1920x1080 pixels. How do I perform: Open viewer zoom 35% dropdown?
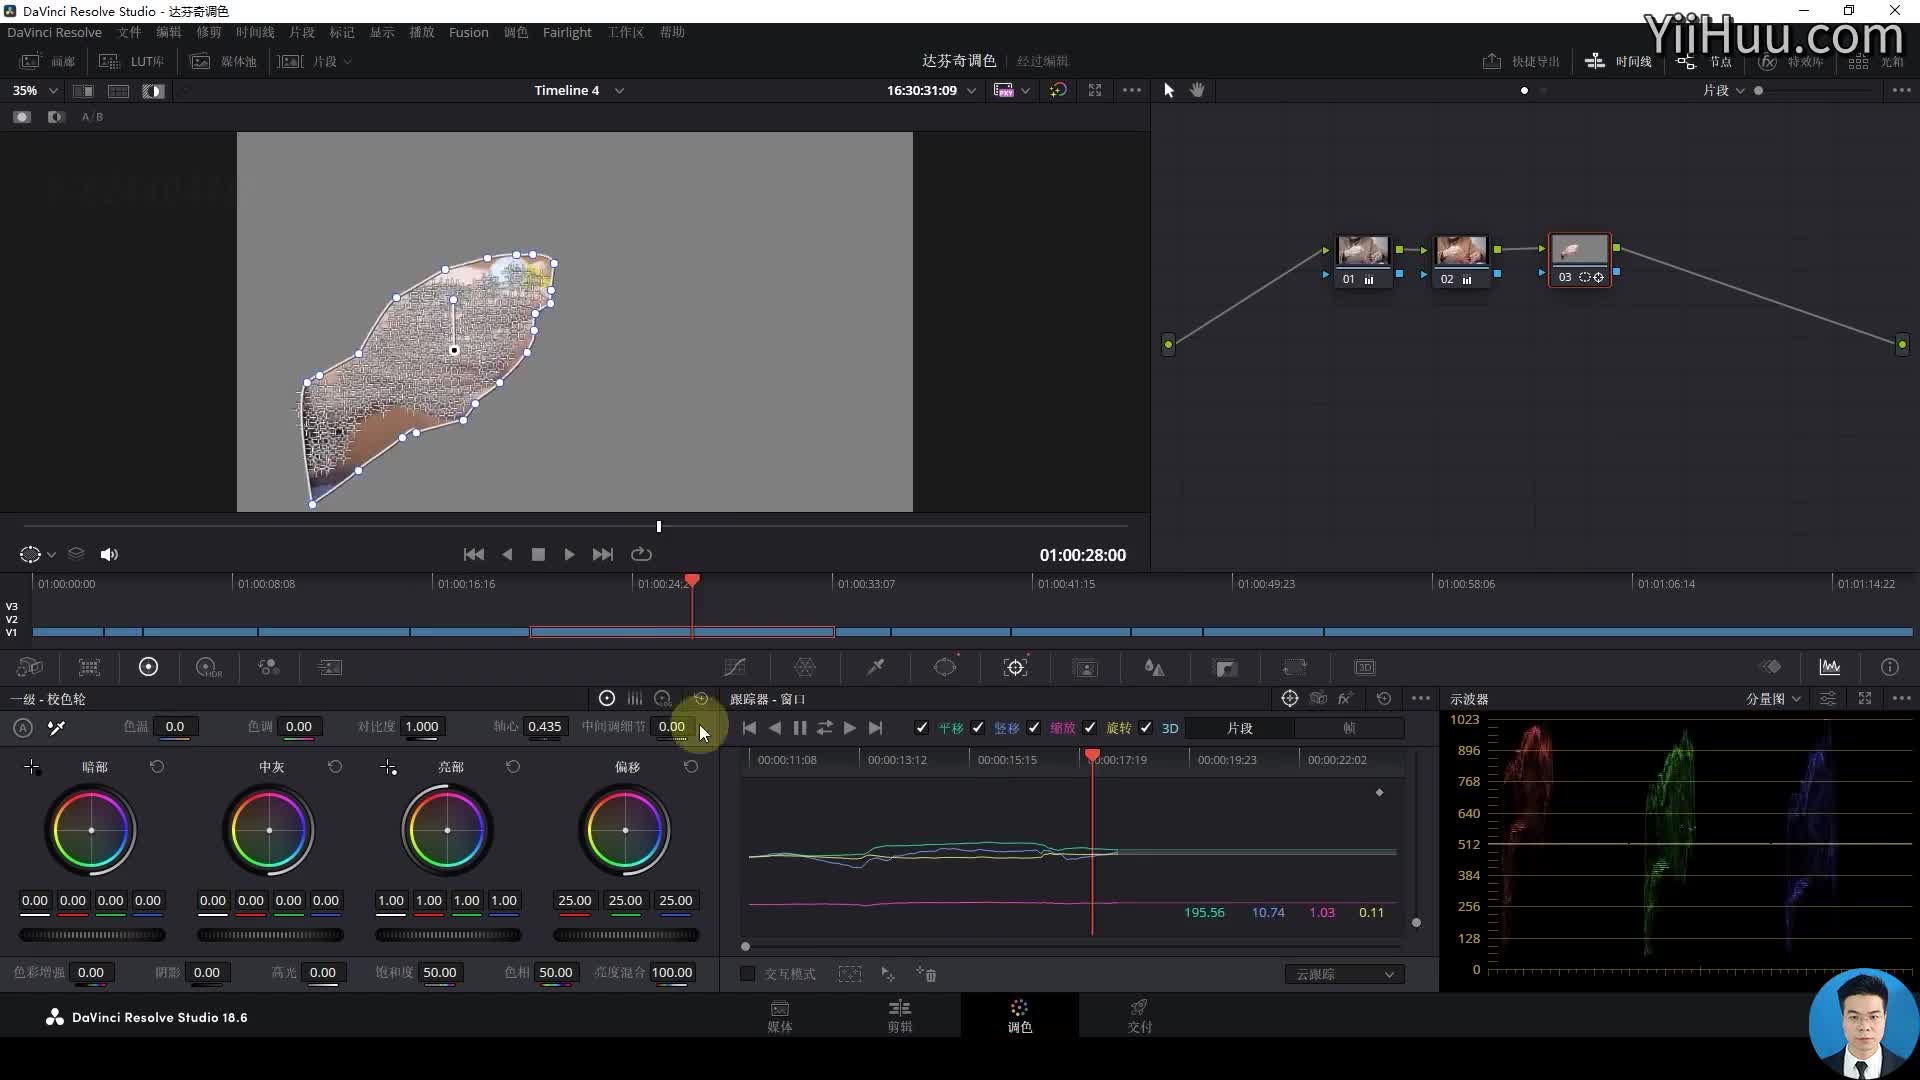pos(35,90)
